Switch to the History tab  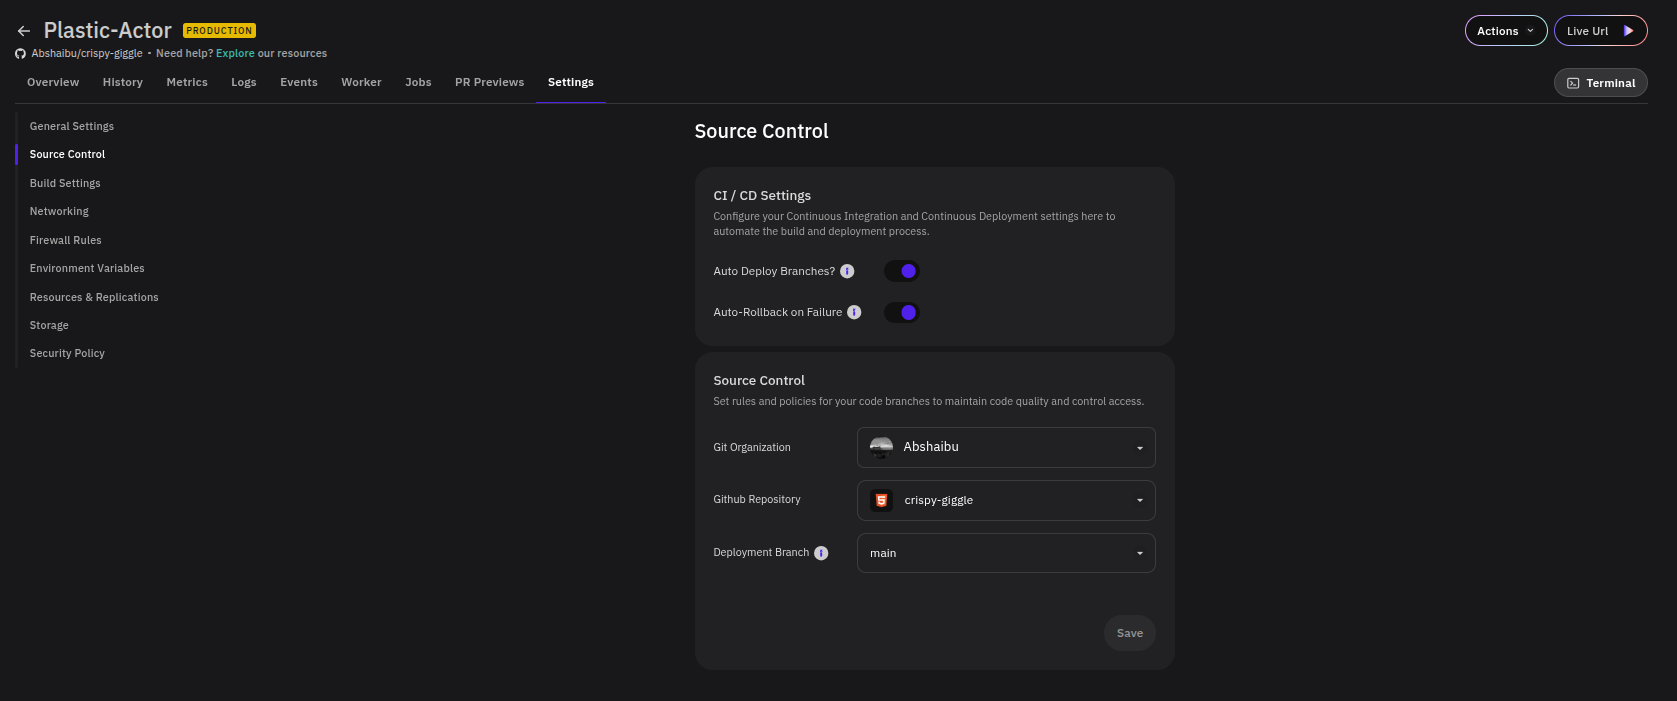pos(123,82)
